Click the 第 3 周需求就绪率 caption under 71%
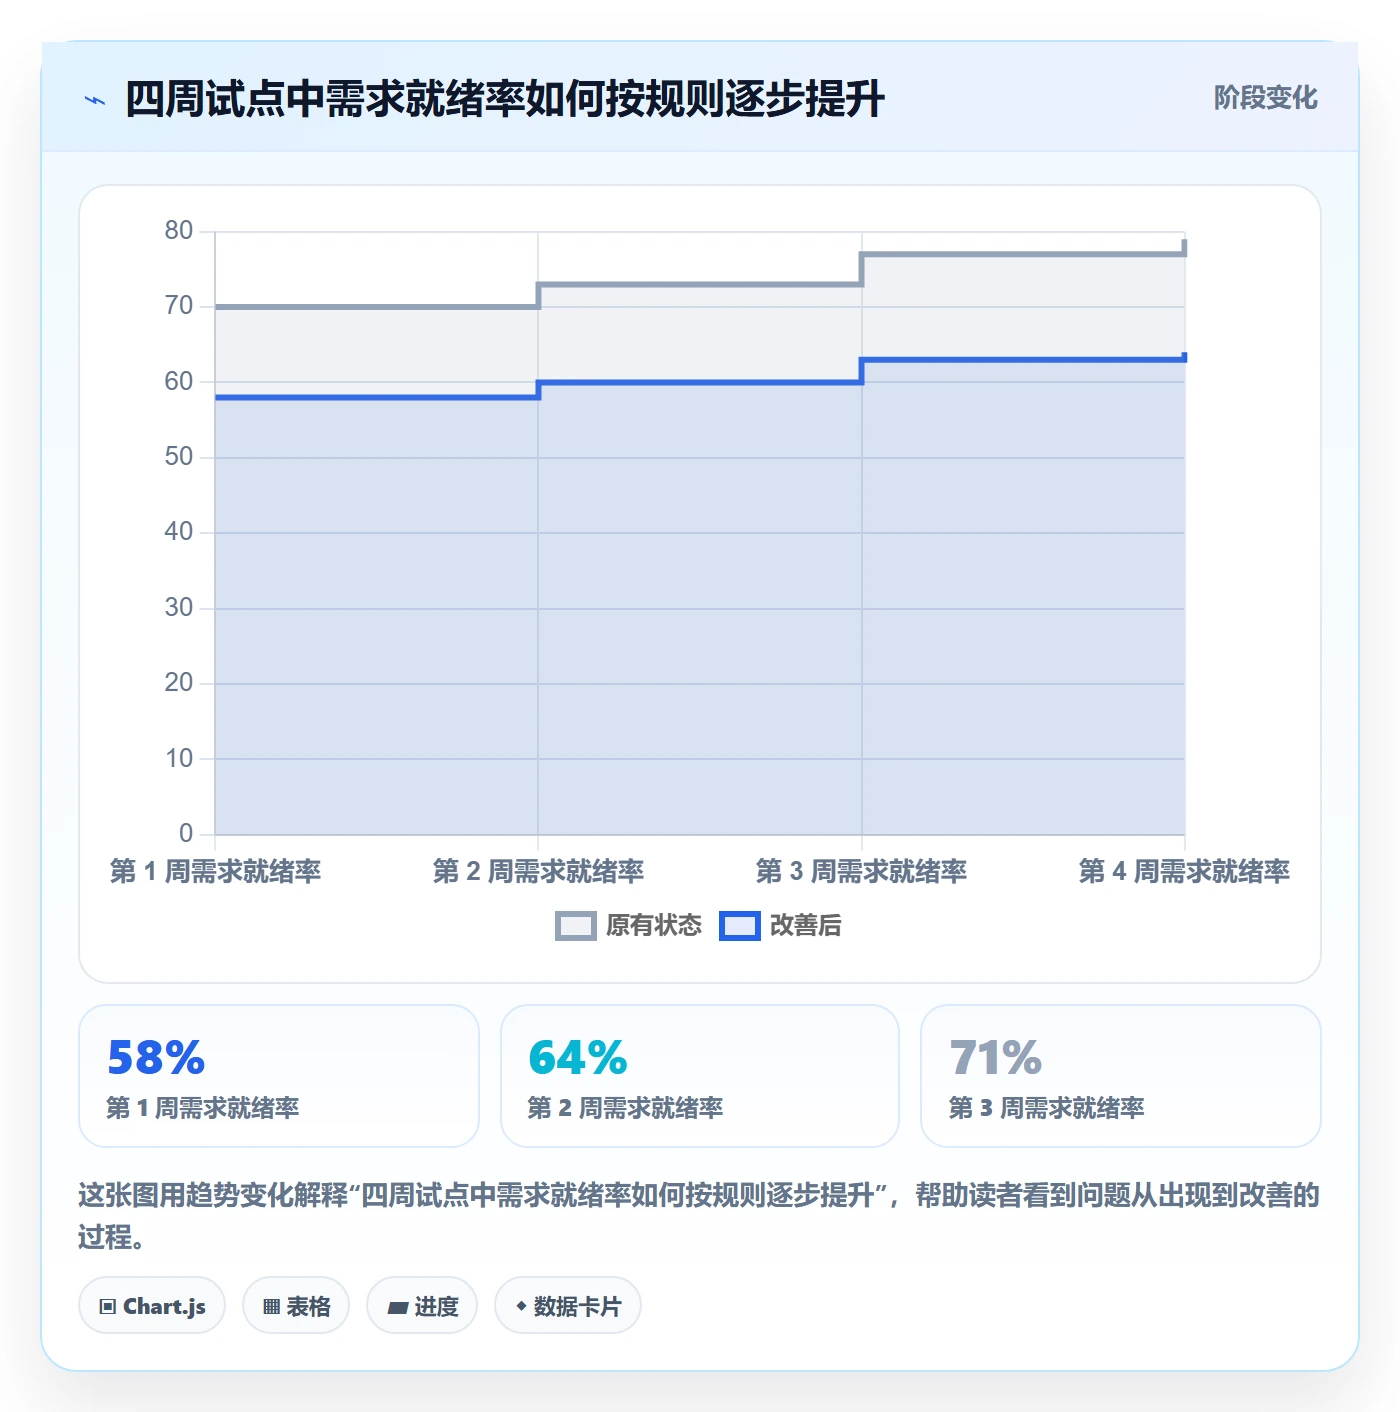The height and width of the screenshot is (1412, 1400). tap(1046, 1108)
